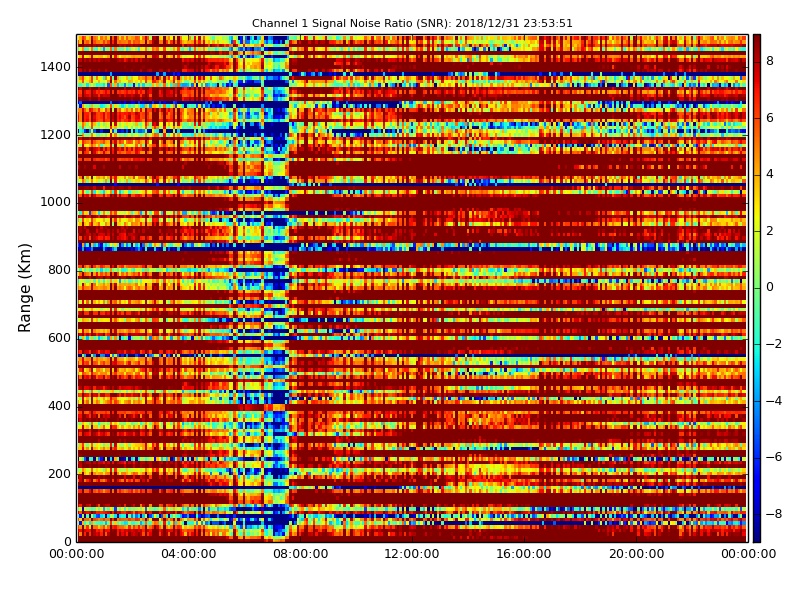The image size is (800, 600).
Task: Click the colorbar label −2
Action: [774, 344]
